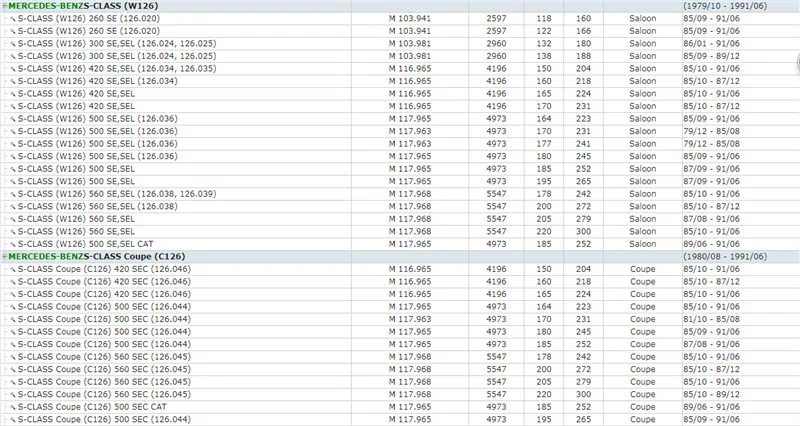Click the date range (1980/08 - 1991/06)
The height and width of the screenshot is (426, 800).
pos(725,256)
